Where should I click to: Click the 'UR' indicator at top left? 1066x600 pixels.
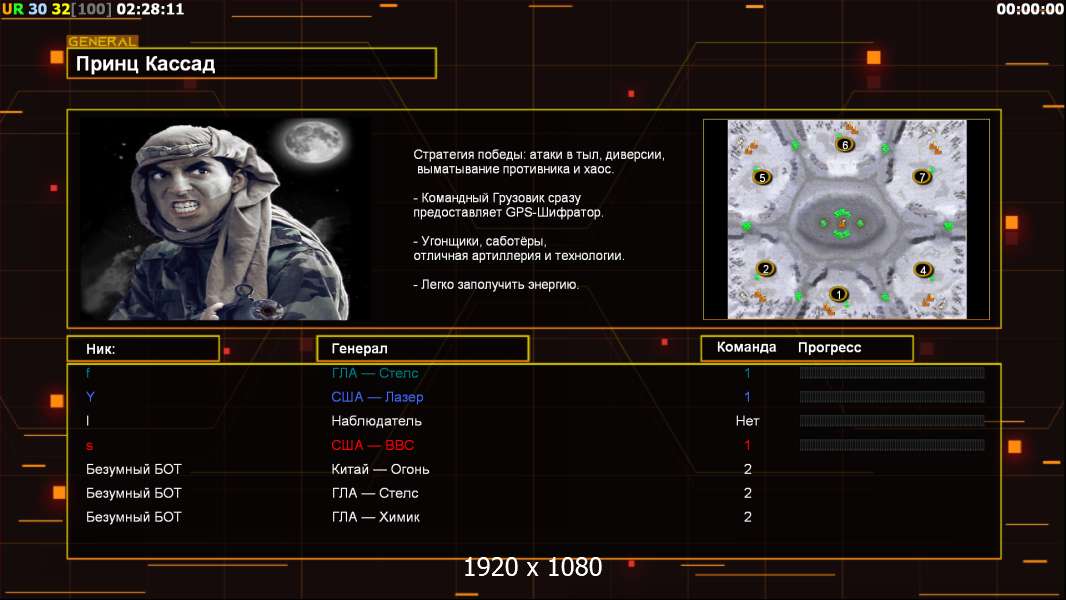(13, 9)
